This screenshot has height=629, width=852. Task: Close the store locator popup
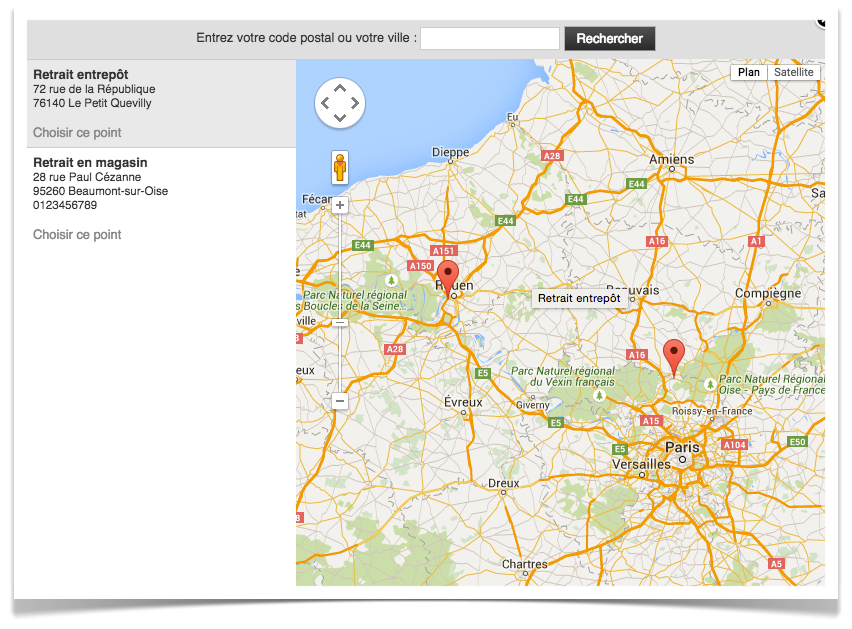pos(822,20)
